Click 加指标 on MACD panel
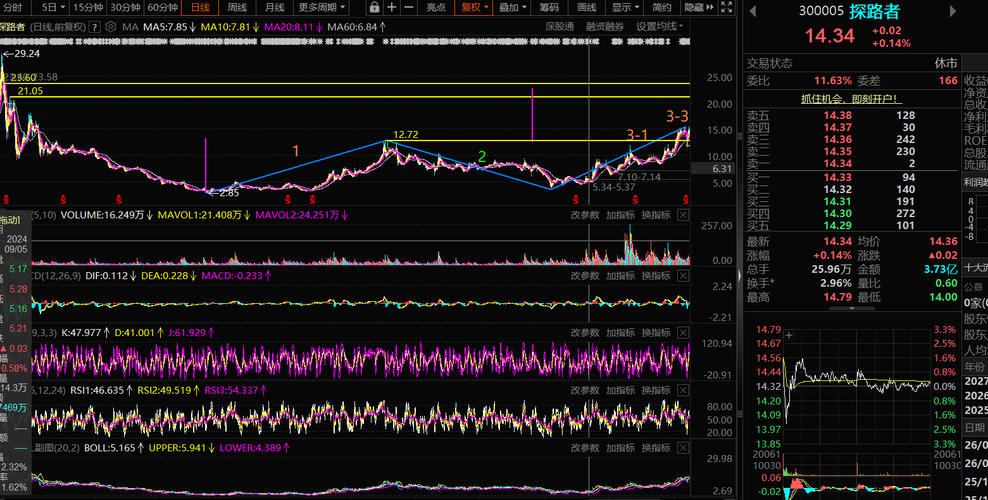988x500 pixels. pos(620,276)
